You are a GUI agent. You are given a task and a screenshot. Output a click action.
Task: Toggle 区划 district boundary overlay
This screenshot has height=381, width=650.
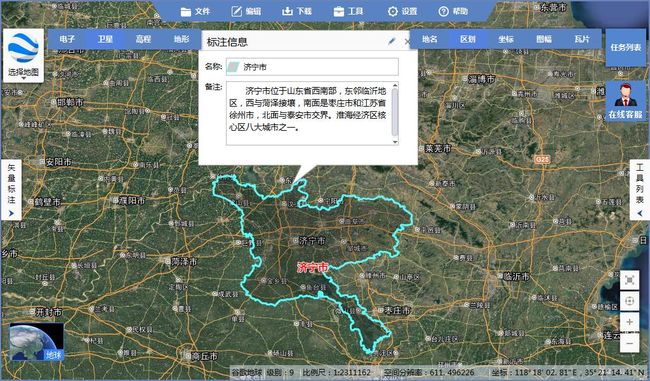pos(468,39)
